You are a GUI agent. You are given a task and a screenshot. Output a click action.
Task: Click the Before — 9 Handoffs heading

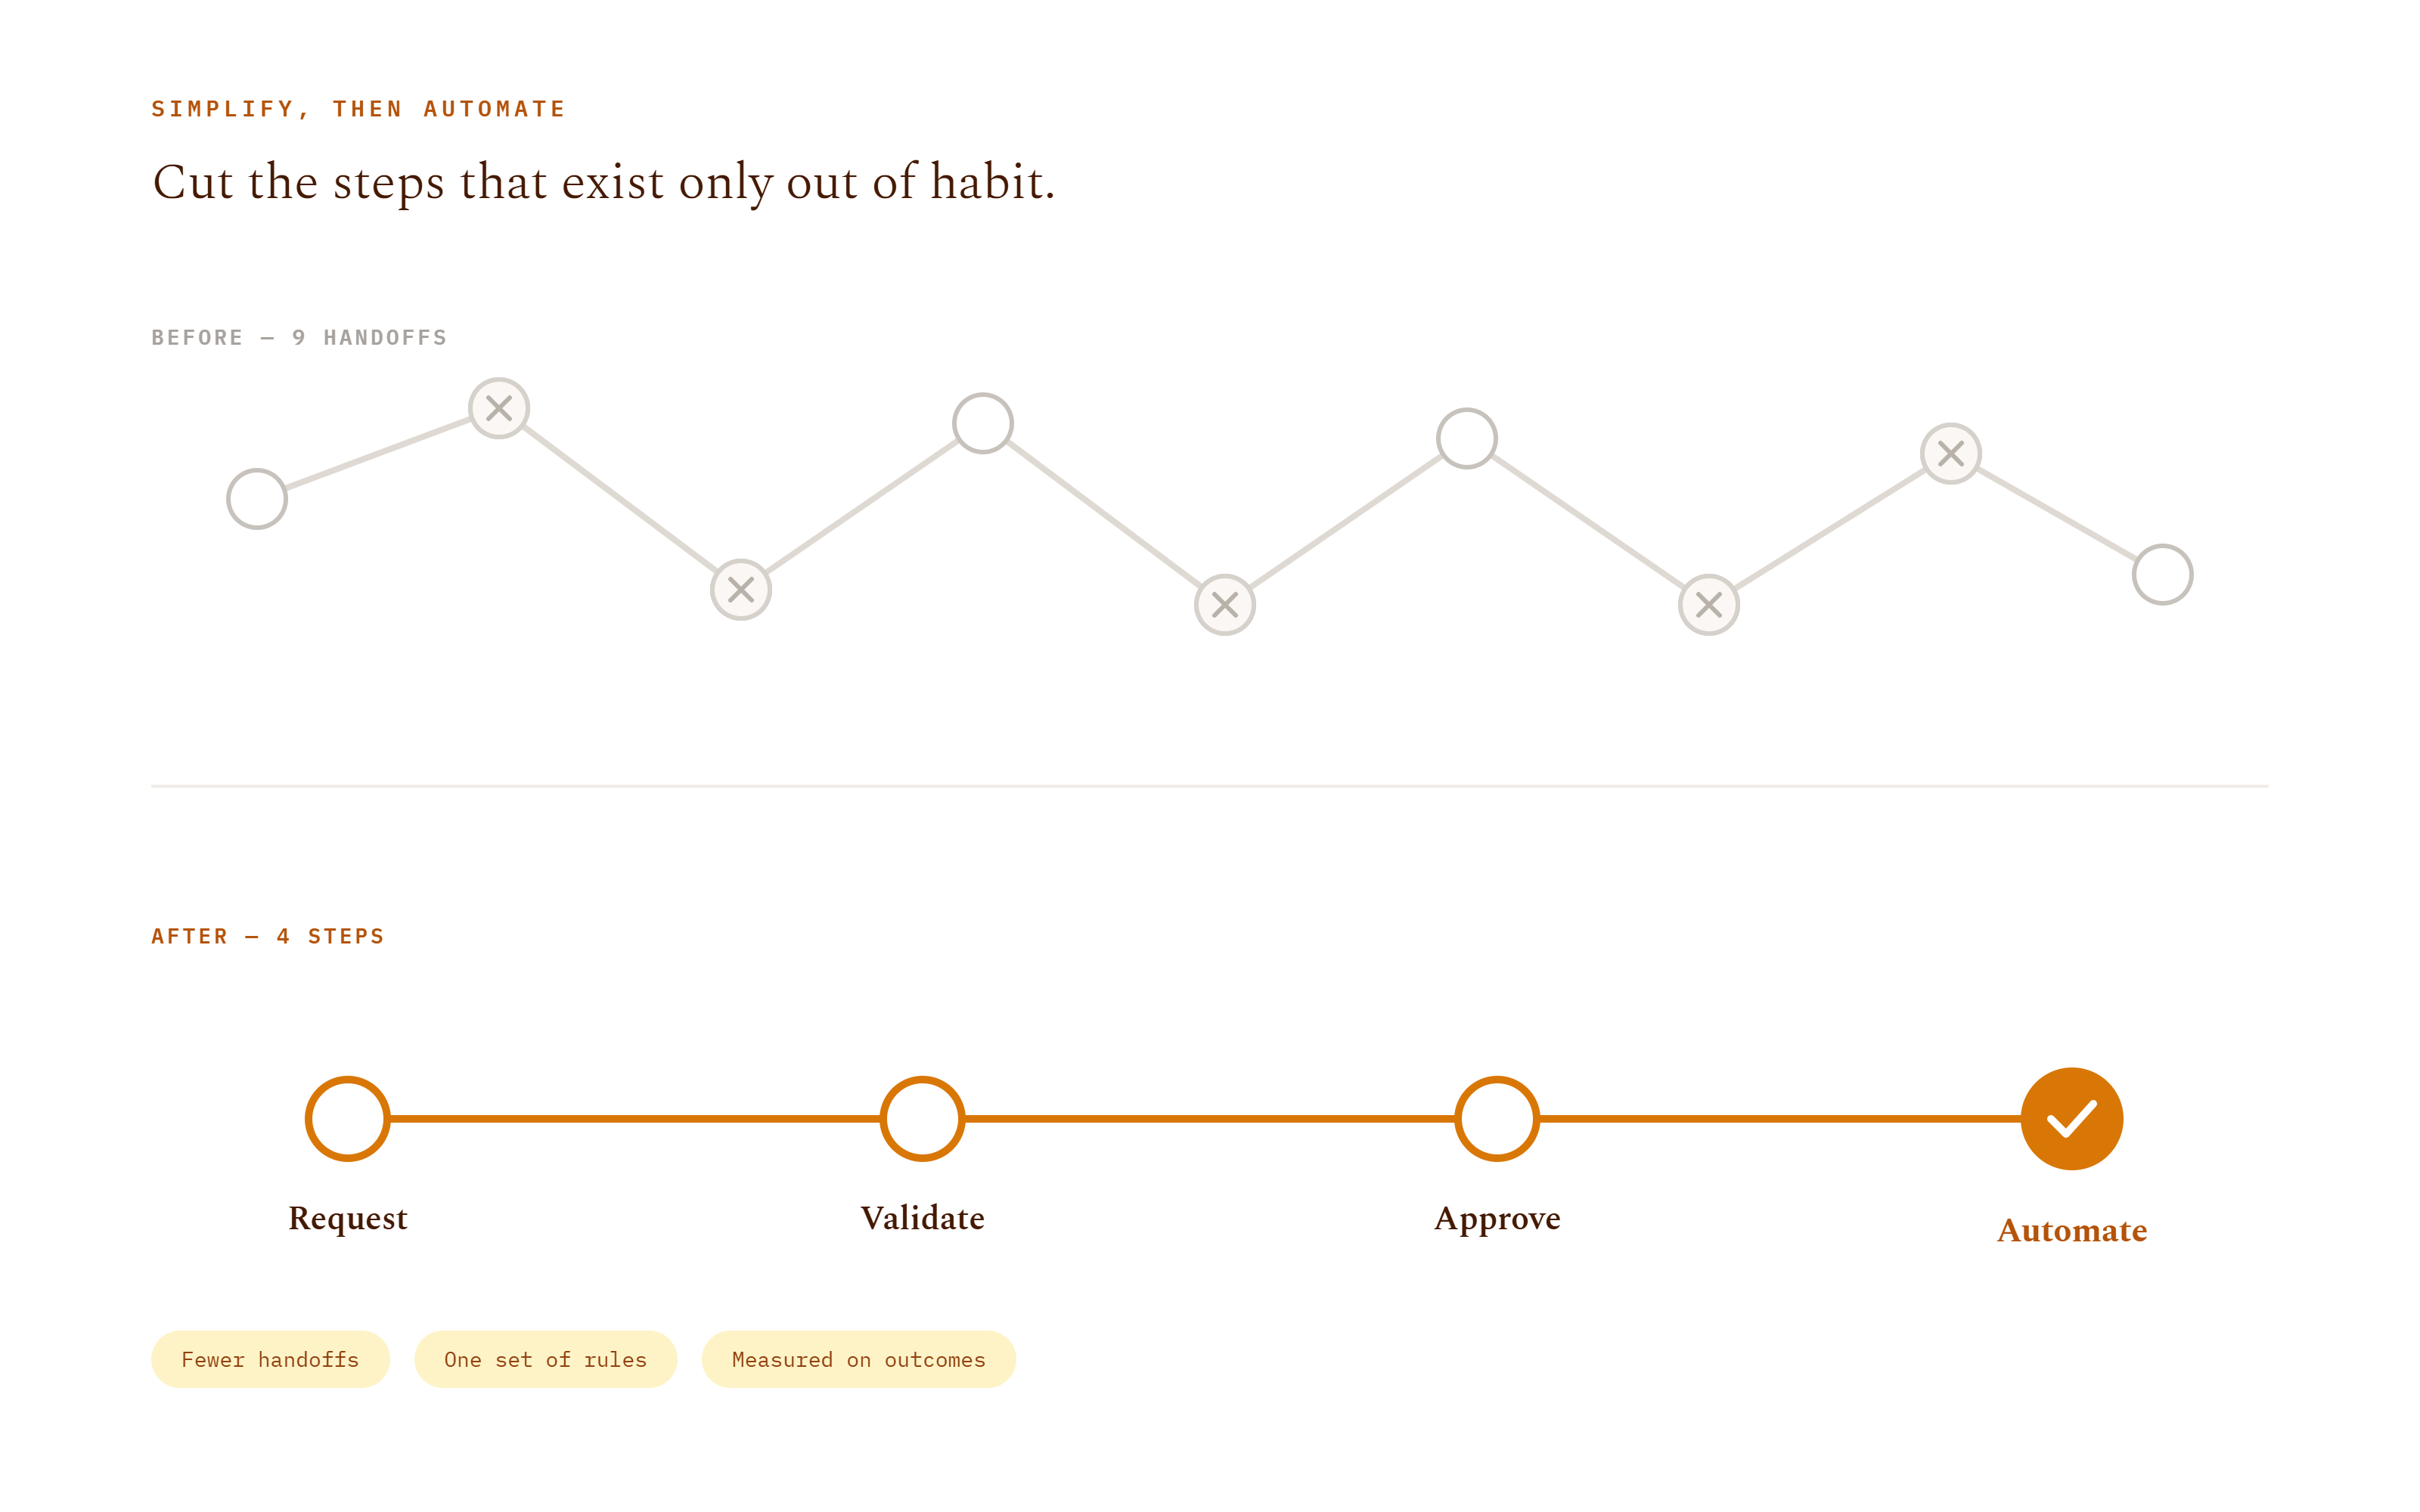coord(299,338)
